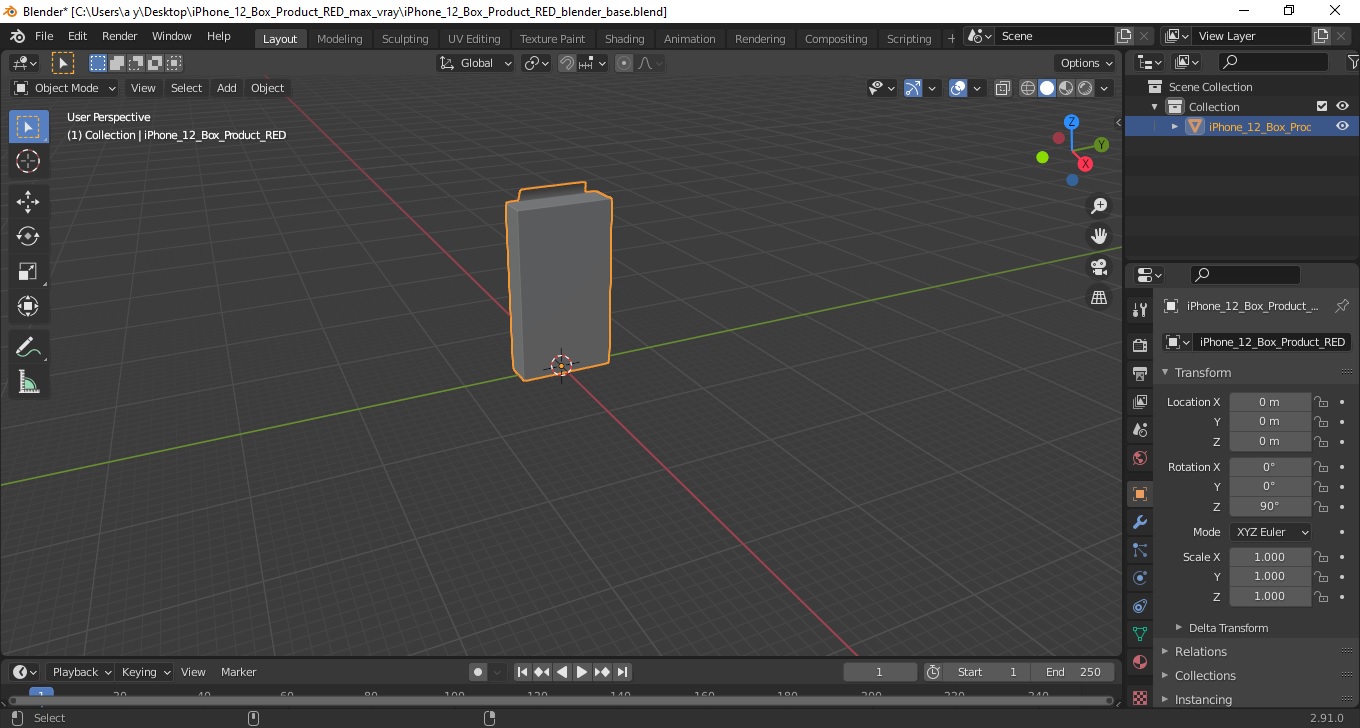Activate the Scale tool
Screen dimensions: 1360x728
click(x=28, y=271)
